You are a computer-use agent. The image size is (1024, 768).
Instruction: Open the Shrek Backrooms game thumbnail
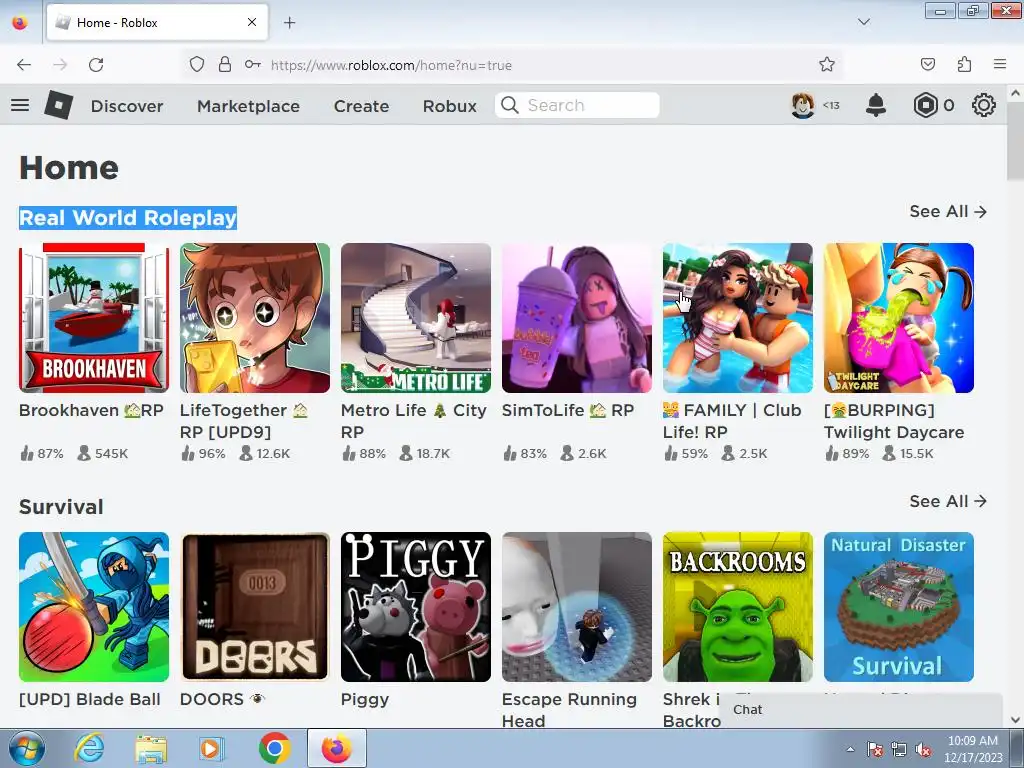[738, 607]
